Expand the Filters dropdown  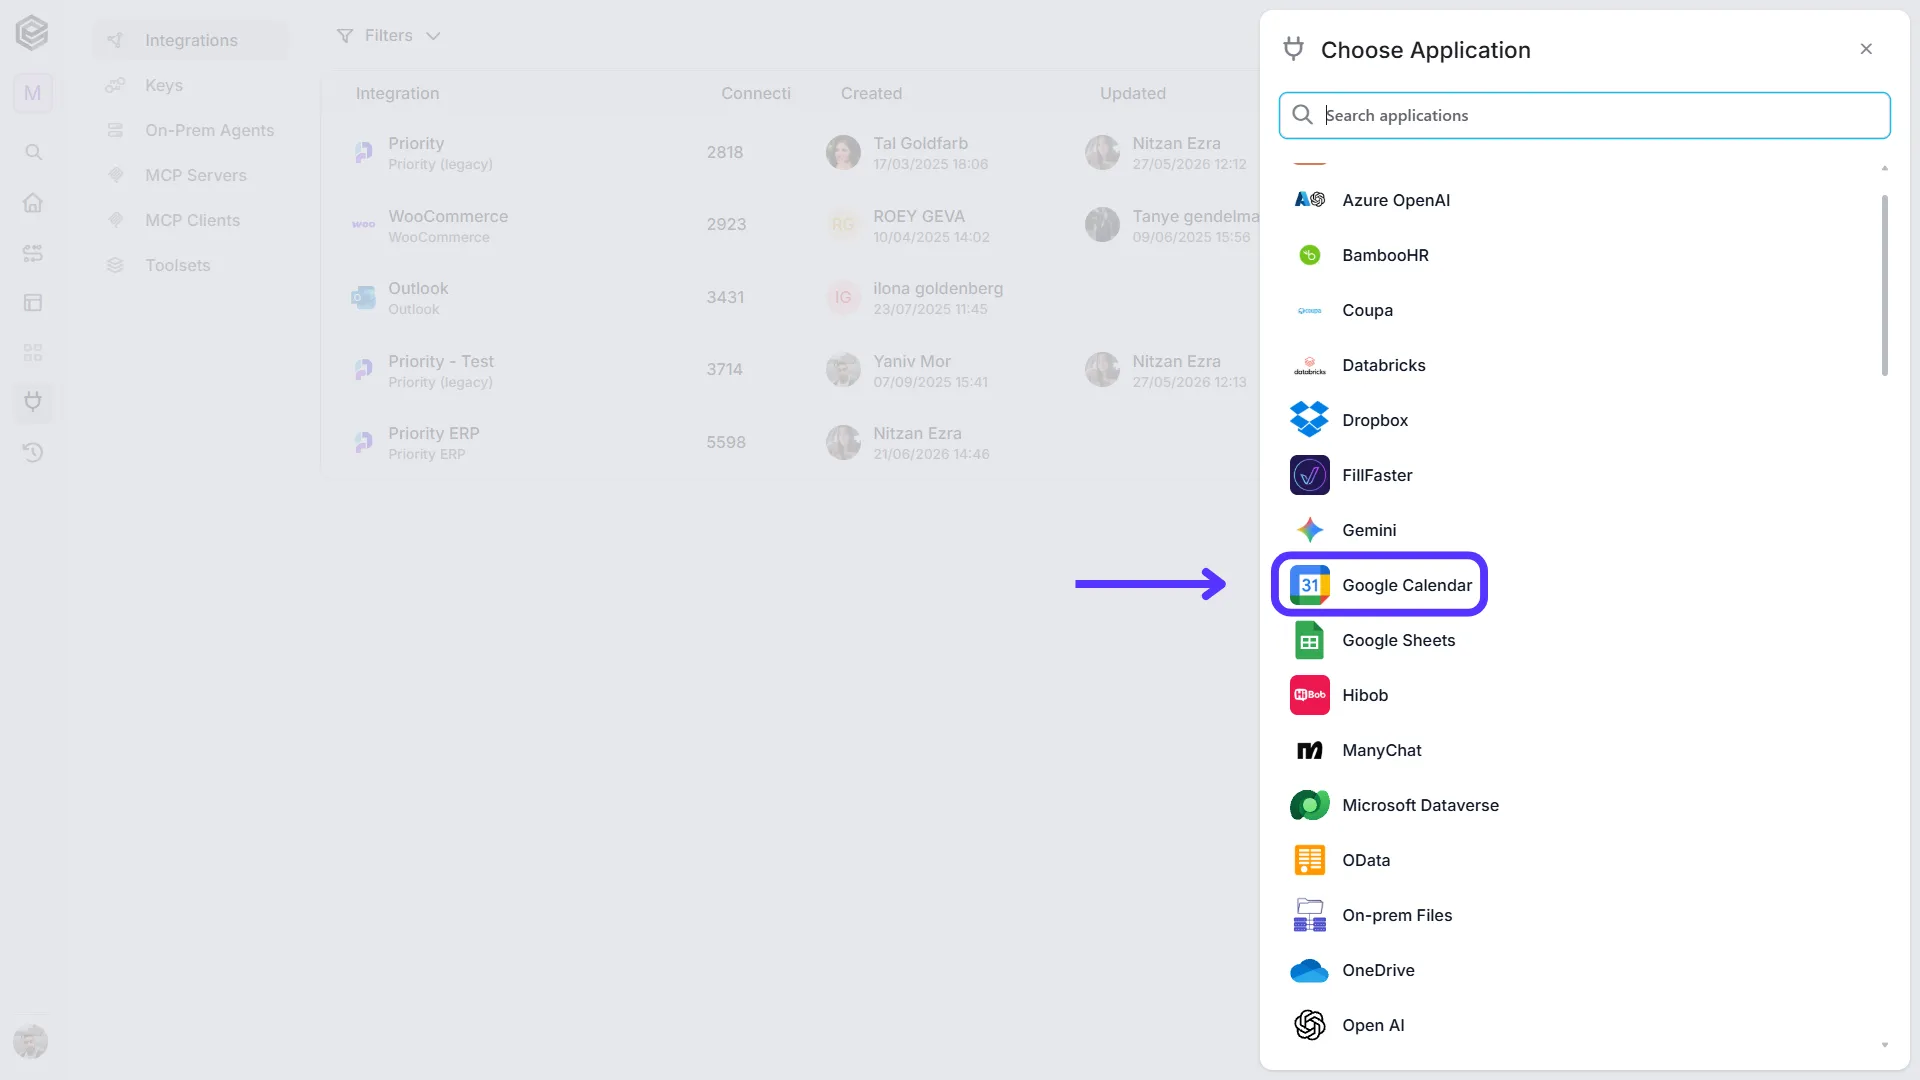pyautogui.click(x=388, y=36)
